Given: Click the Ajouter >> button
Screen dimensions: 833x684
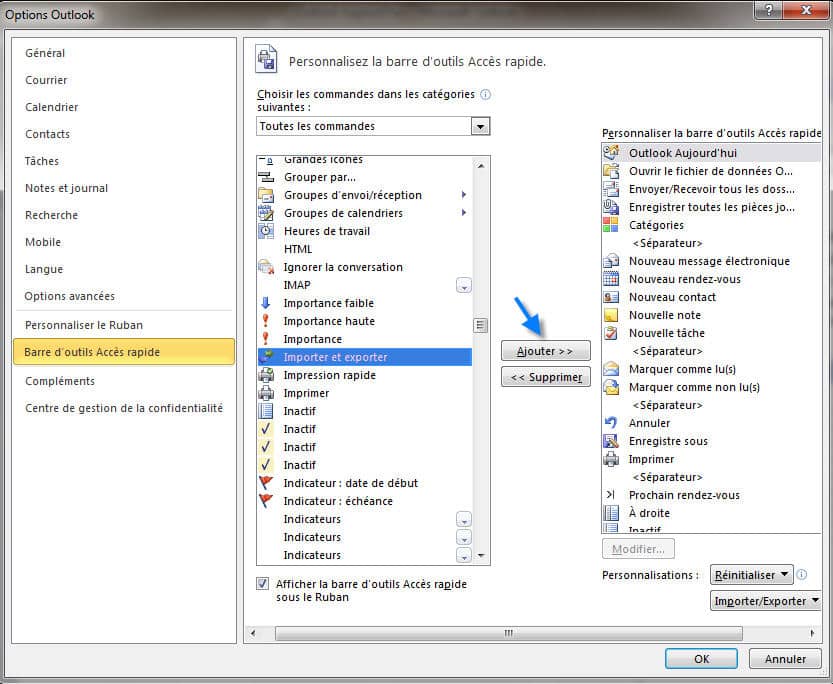Looking at the screenshot, I should tap(545, 351).
